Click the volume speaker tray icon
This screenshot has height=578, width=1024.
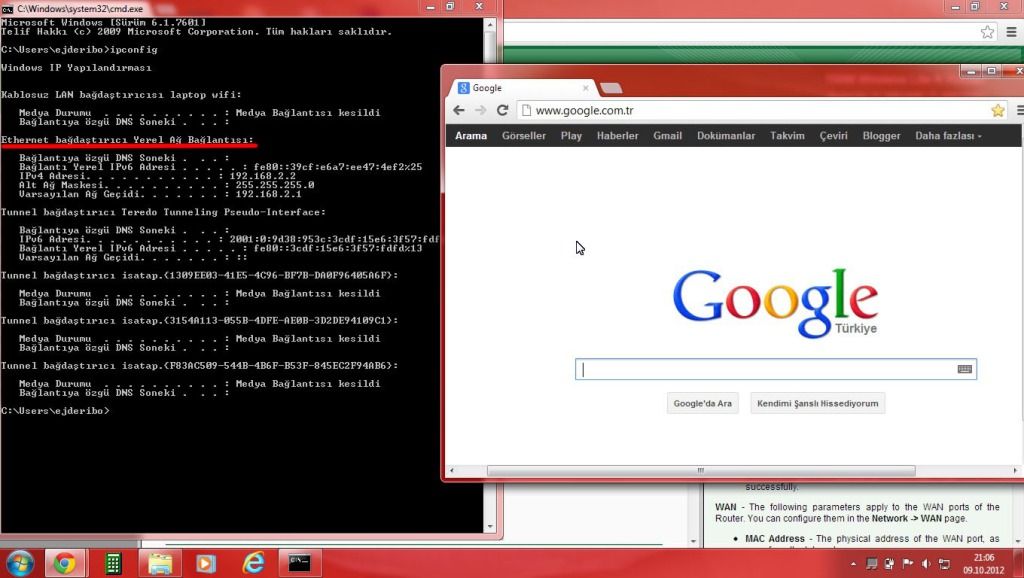926,564
